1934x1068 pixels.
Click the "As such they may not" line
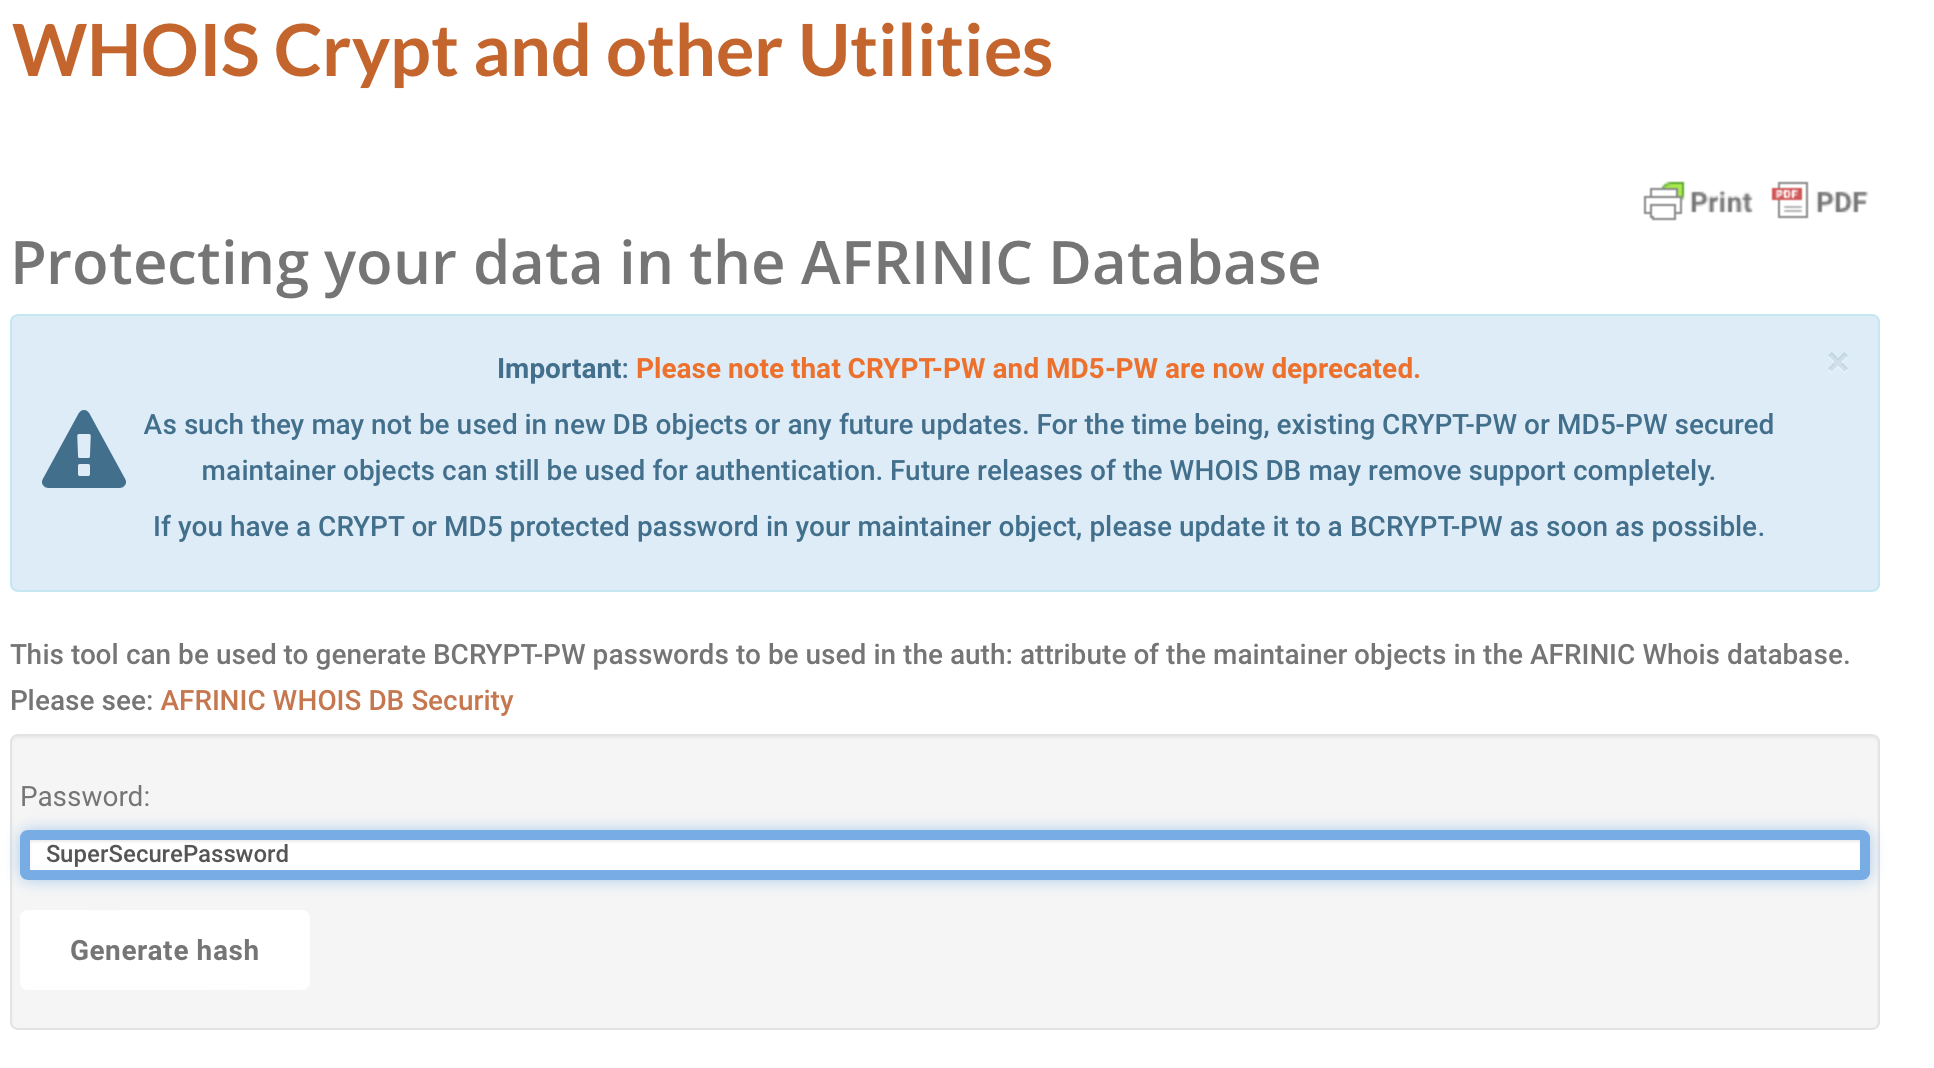[x=958, y=425]
